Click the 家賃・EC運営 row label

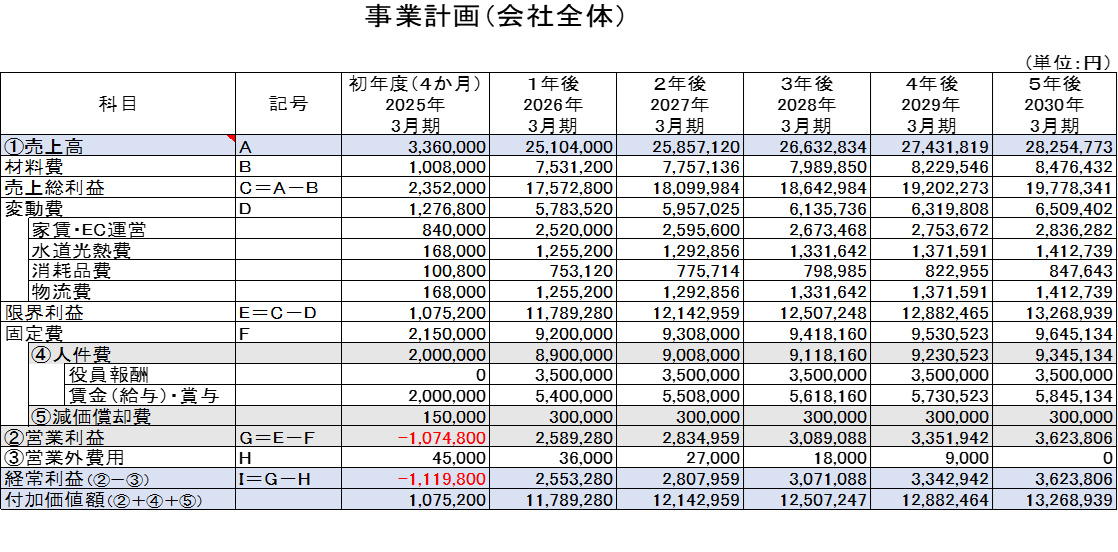88,229
